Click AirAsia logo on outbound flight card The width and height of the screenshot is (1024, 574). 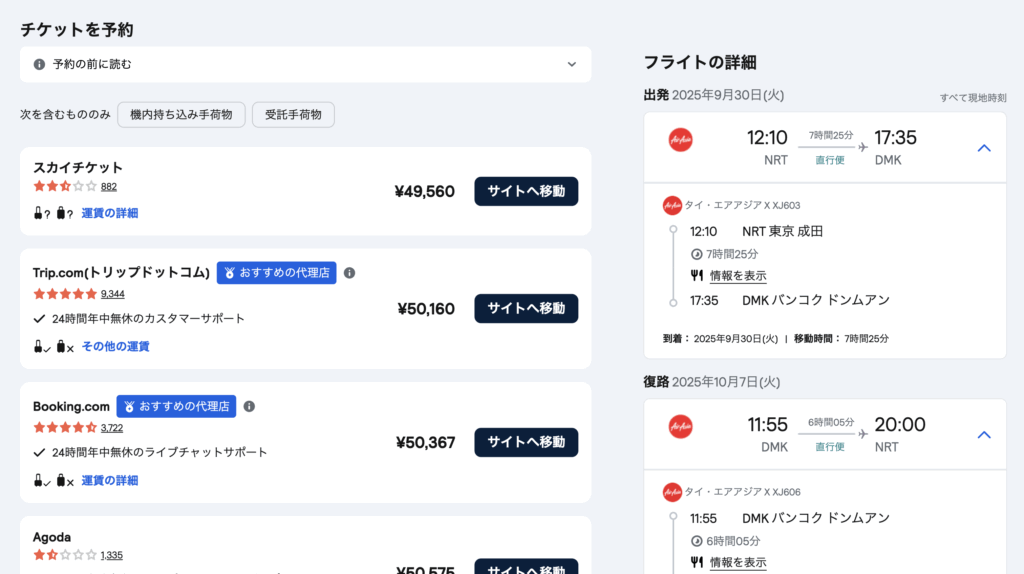pos(680,140)
